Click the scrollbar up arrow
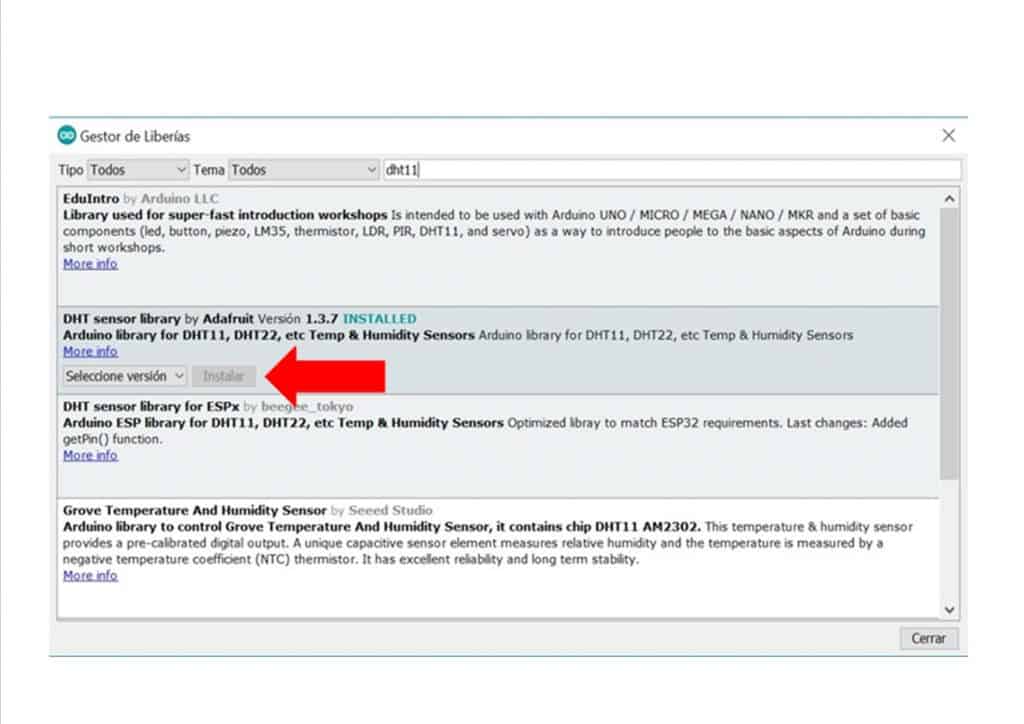The image size is (1024, 724). click(x=949, y=199)
